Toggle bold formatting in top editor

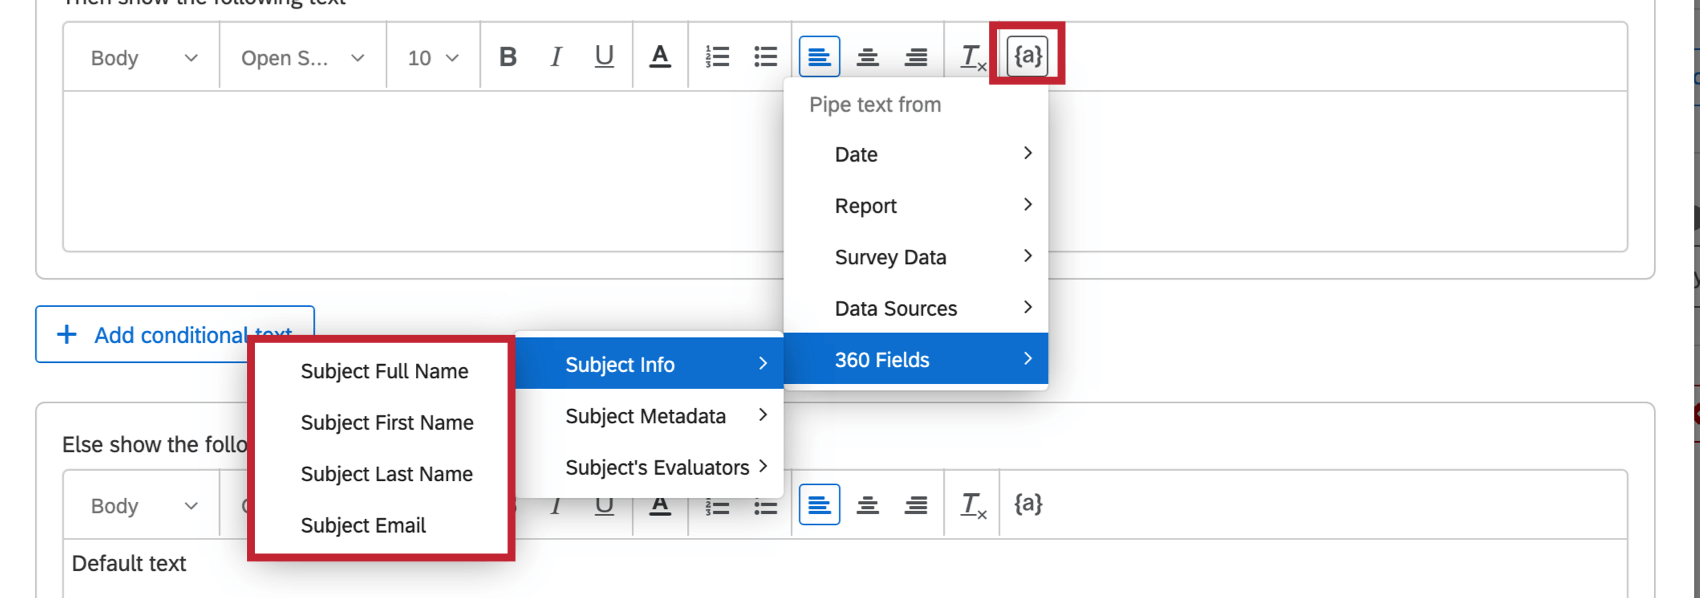(508, 57)
